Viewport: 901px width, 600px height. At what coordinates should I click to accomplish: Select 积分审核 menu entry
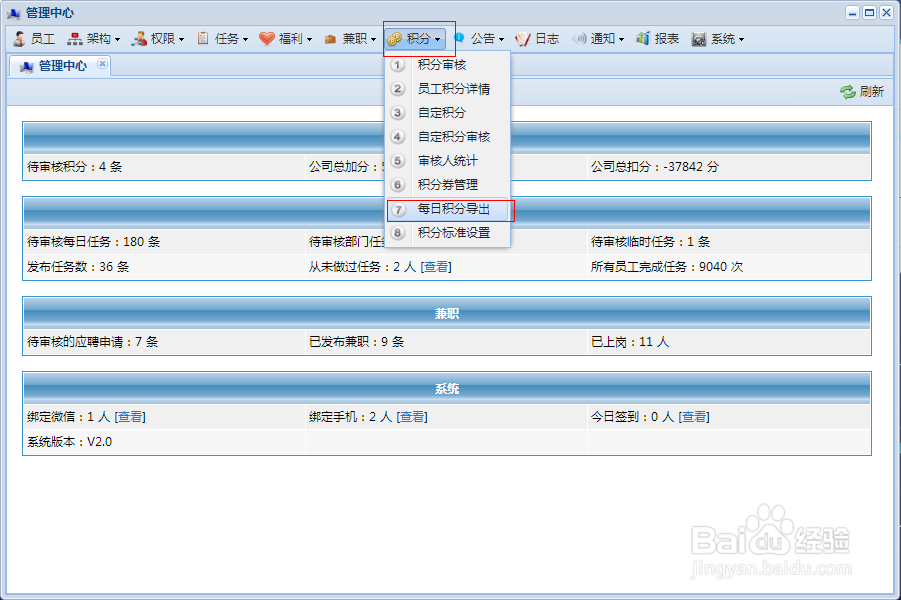click(448, 65)
